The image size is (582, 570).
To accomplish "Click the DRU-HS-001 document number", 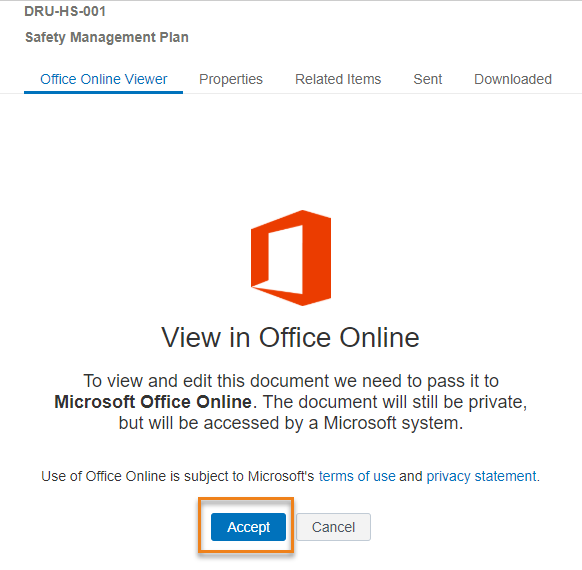I will point(65,12).
